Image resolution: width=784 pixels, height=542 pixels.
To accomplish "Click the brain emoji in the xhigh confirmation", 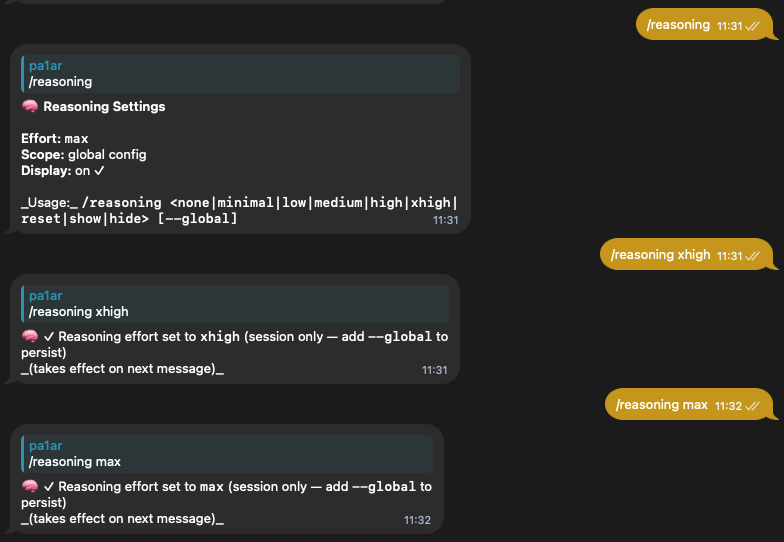I will (x=30, y=336).
